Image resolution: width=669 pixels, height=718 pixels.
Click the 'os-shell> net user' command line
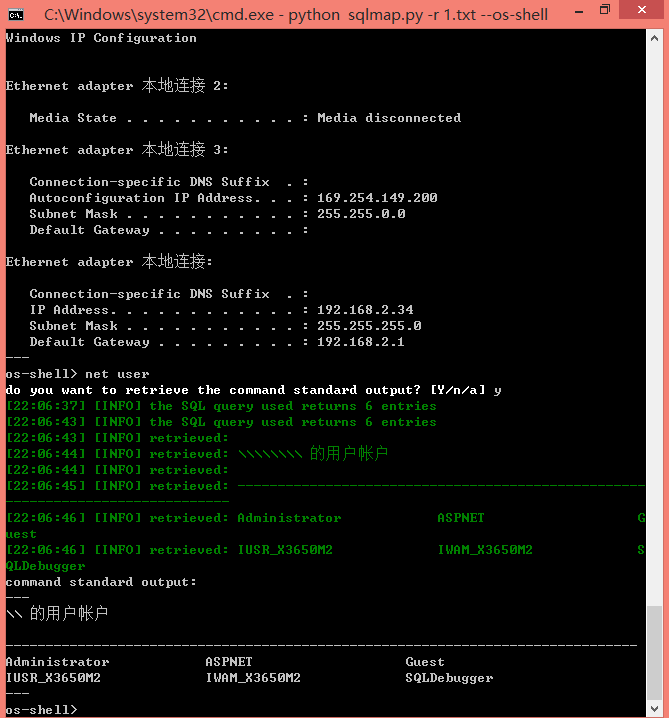pos(77,374)
